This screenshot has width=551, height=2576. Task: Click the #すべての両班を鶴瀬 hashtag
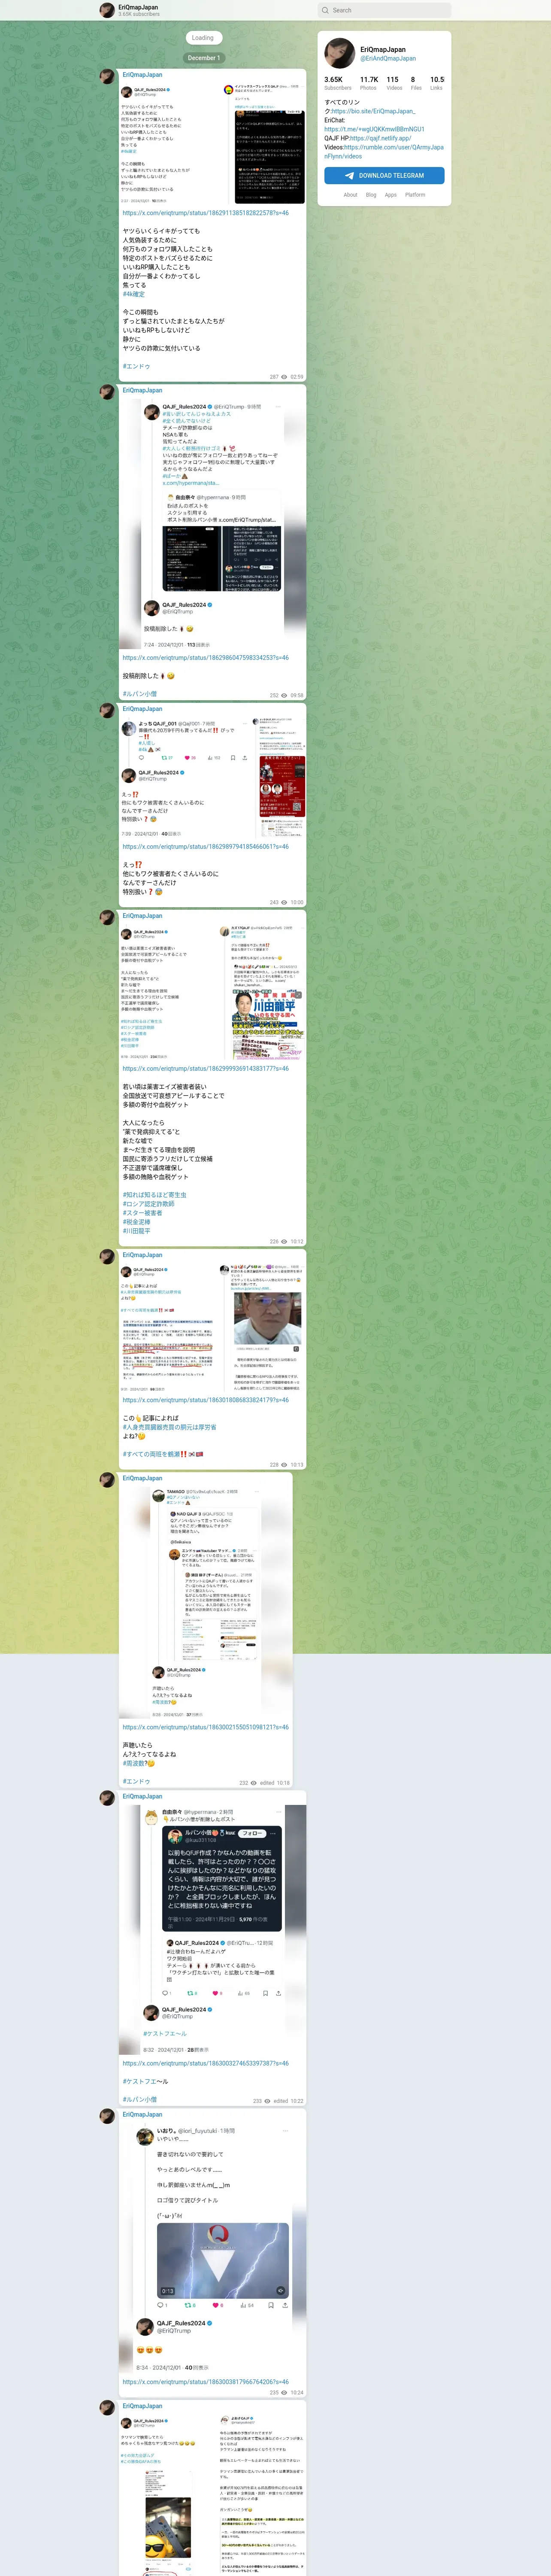click(x=151, y=1454)
